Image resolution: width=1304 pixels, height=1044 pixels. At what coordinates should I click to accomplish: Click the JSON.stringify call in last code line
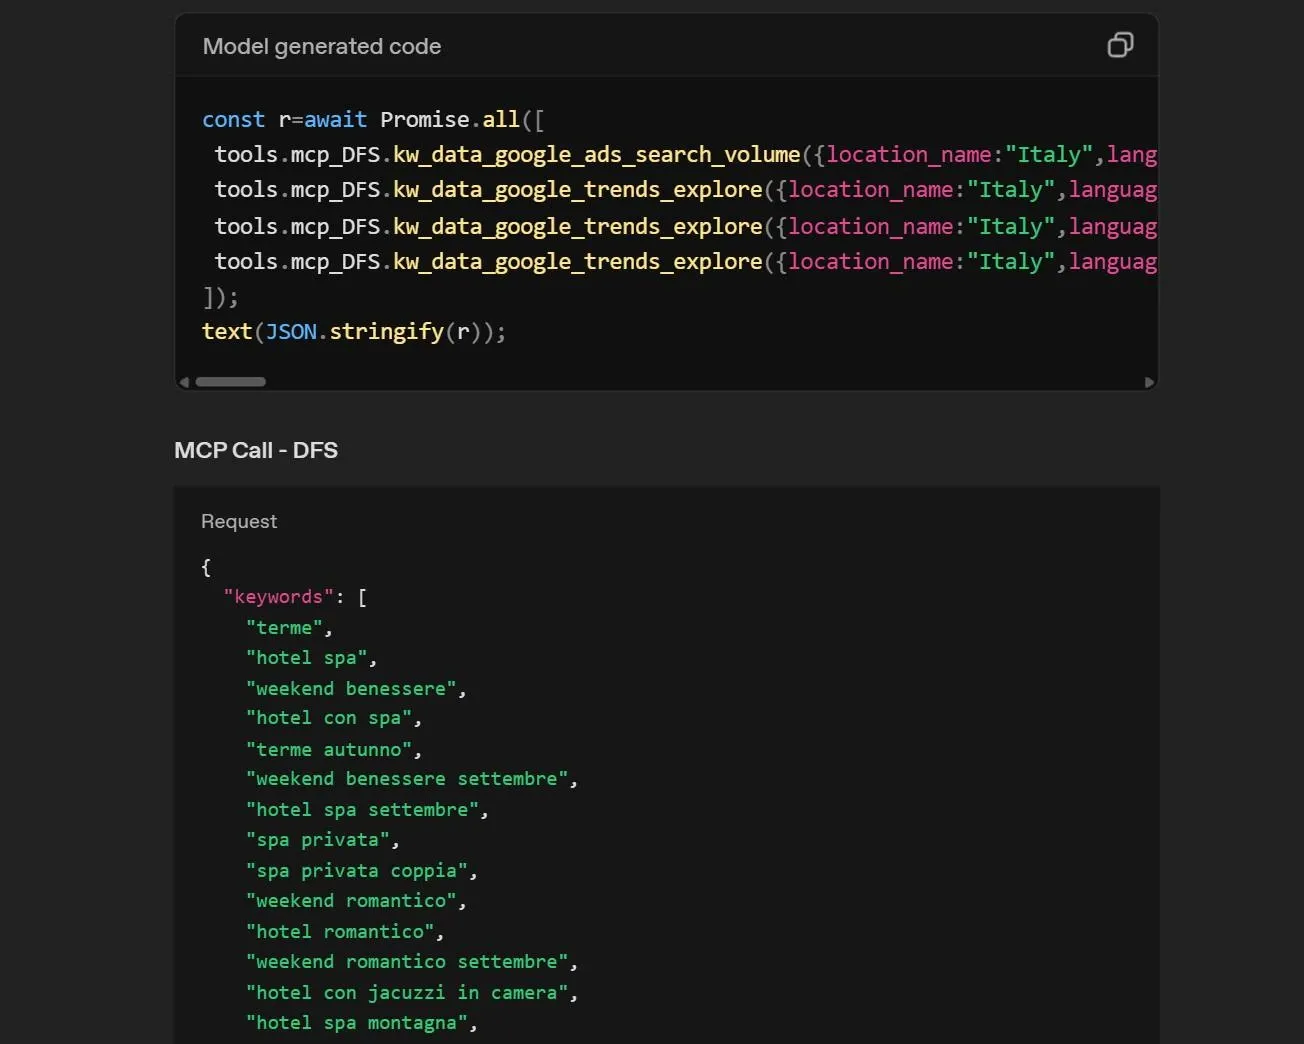click(x=355, y=331)
